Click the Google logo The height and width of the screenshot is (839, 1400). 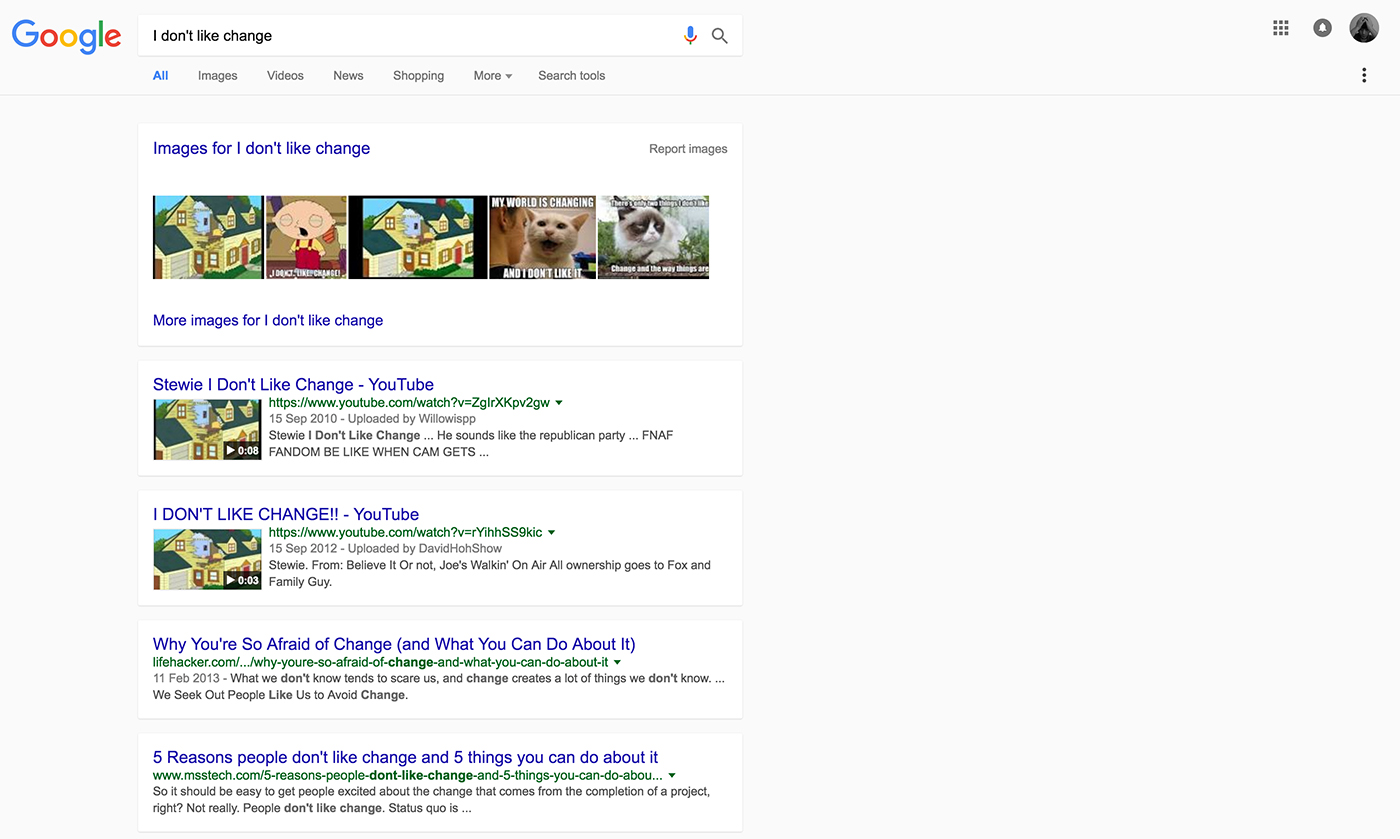[66, 36]
